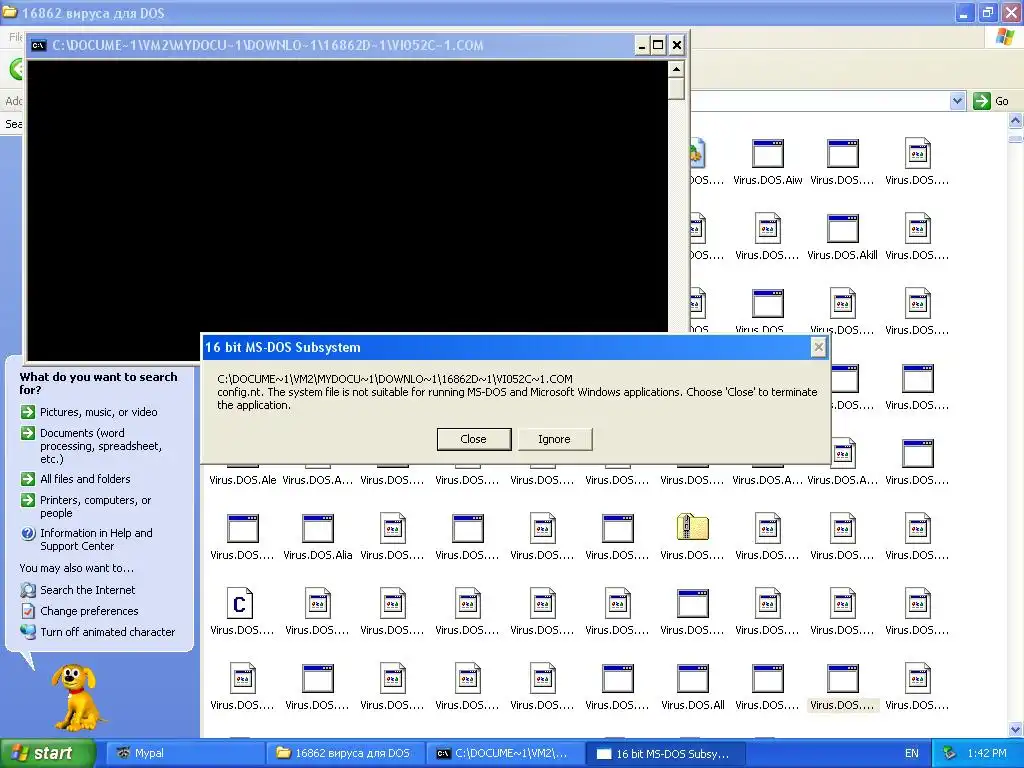1024x768 pixels.
Task: Minimize the 16862 вируса для DOS Explorer window
Action: pos(965,12)
